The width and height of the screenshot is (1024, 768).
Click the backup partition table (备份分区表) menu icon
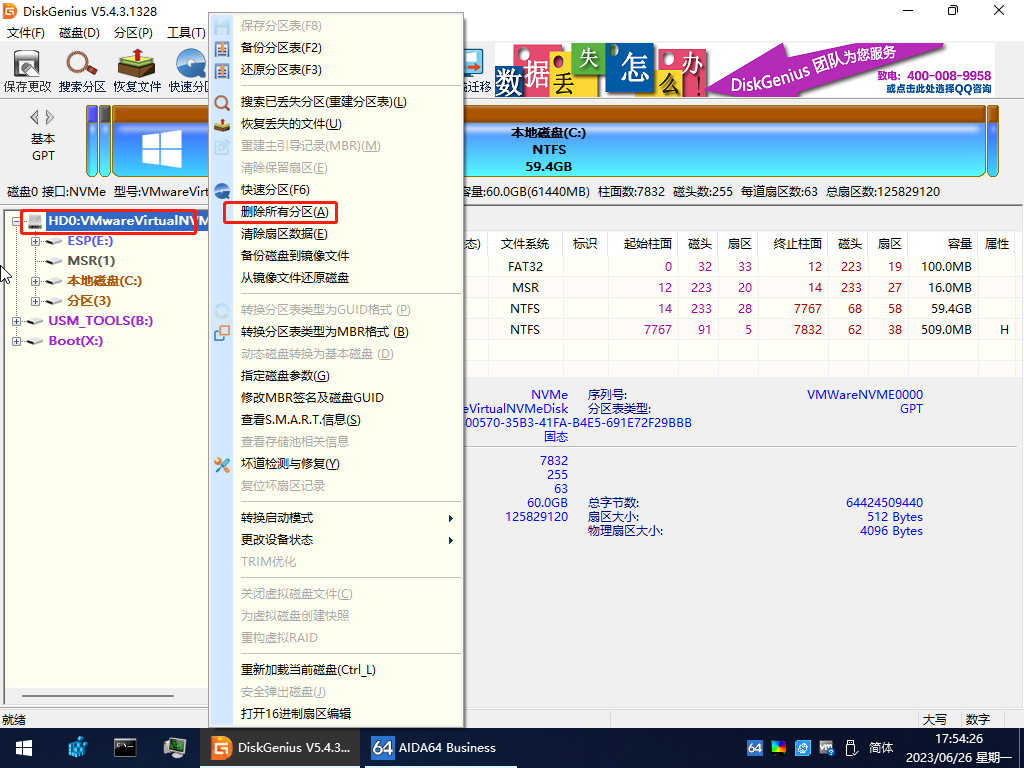point(222,48)
